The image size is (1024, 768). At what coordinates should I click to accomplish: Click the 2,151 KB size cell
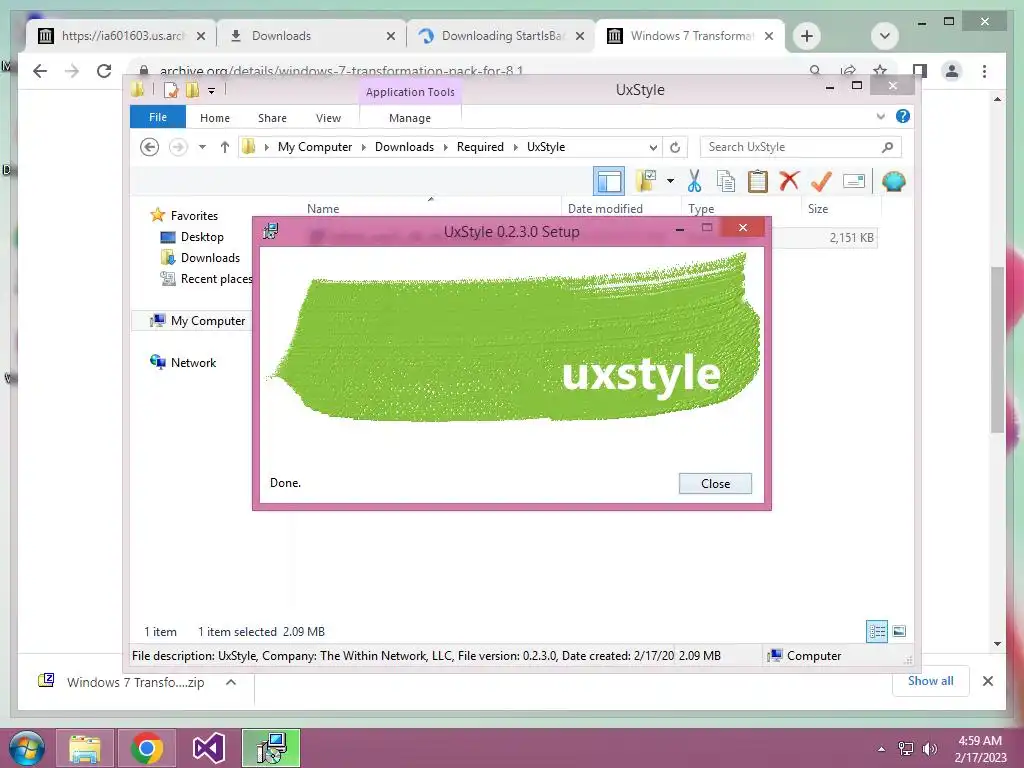coord(852,238)
